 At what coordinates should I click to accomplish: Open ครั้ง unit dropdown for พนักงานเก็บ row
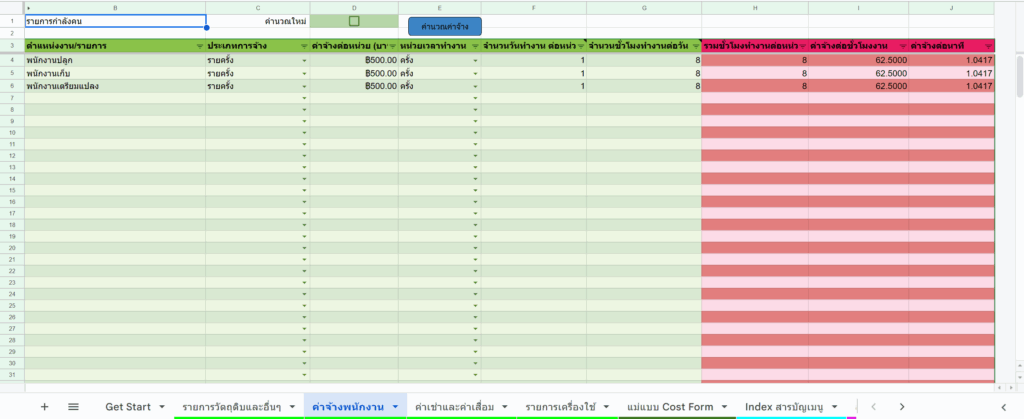click(475, 74)
